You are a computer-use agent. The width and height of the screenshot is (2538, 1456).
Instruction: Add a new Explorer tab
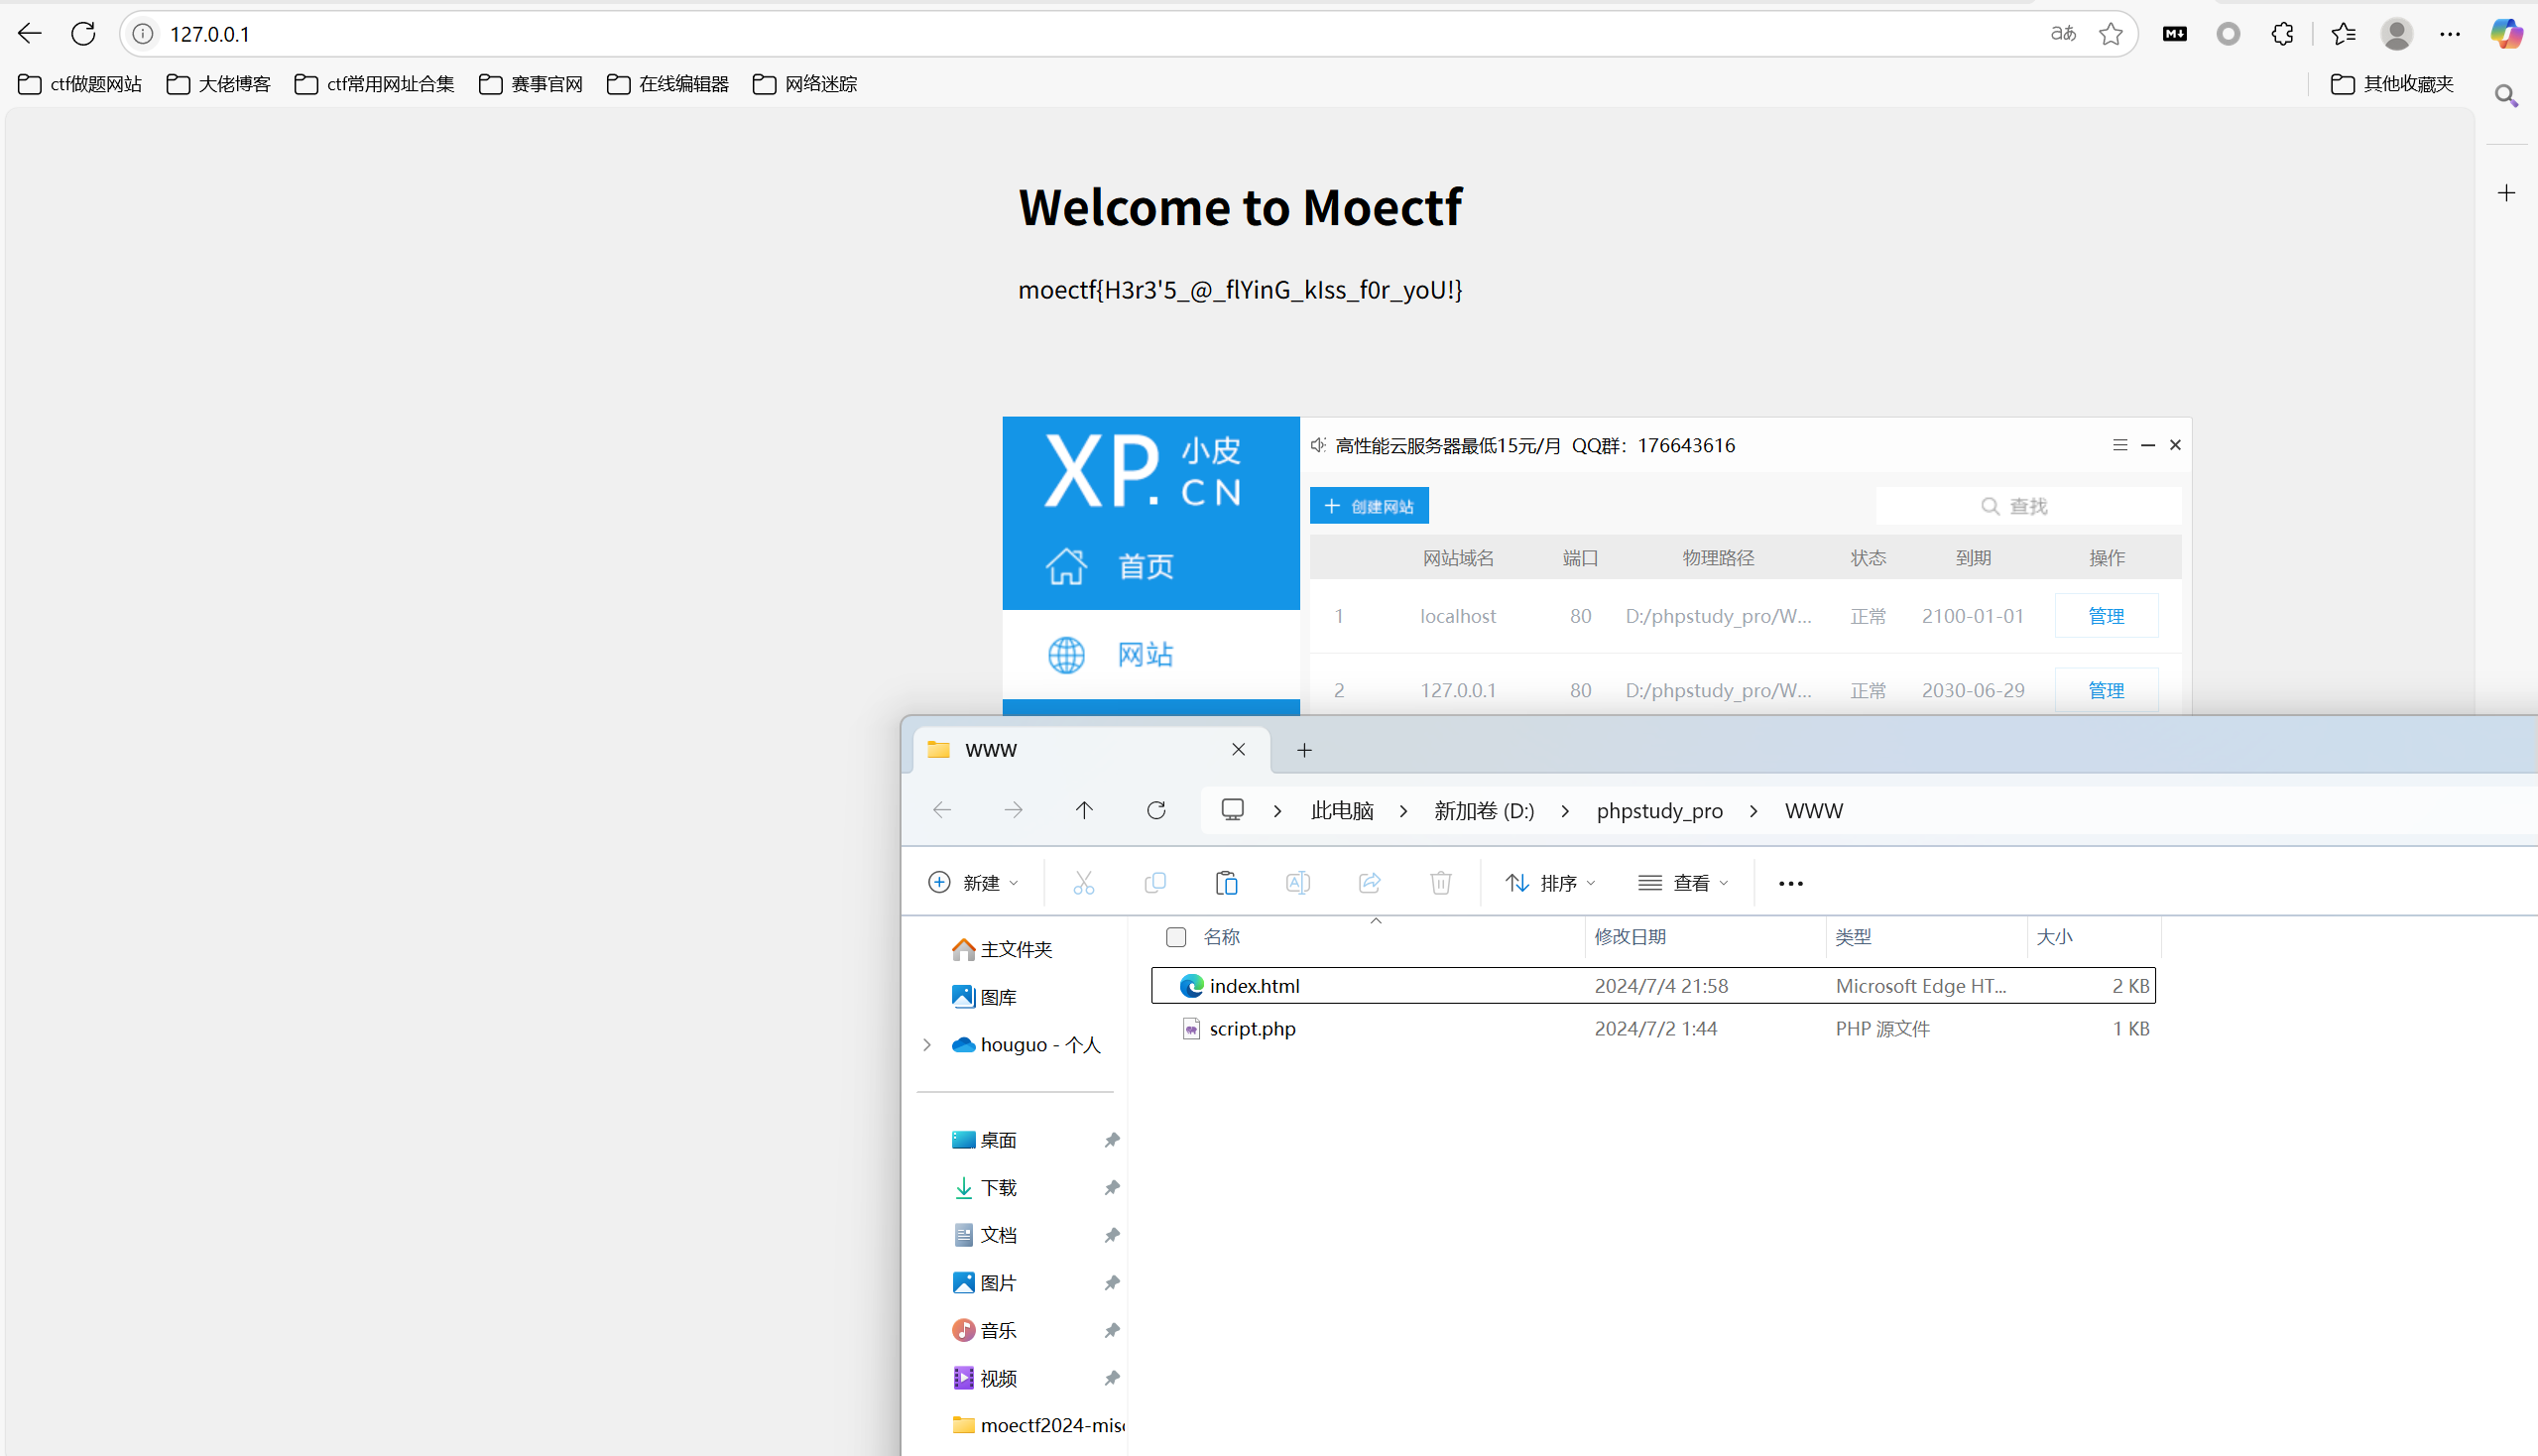coord(1304,750)
